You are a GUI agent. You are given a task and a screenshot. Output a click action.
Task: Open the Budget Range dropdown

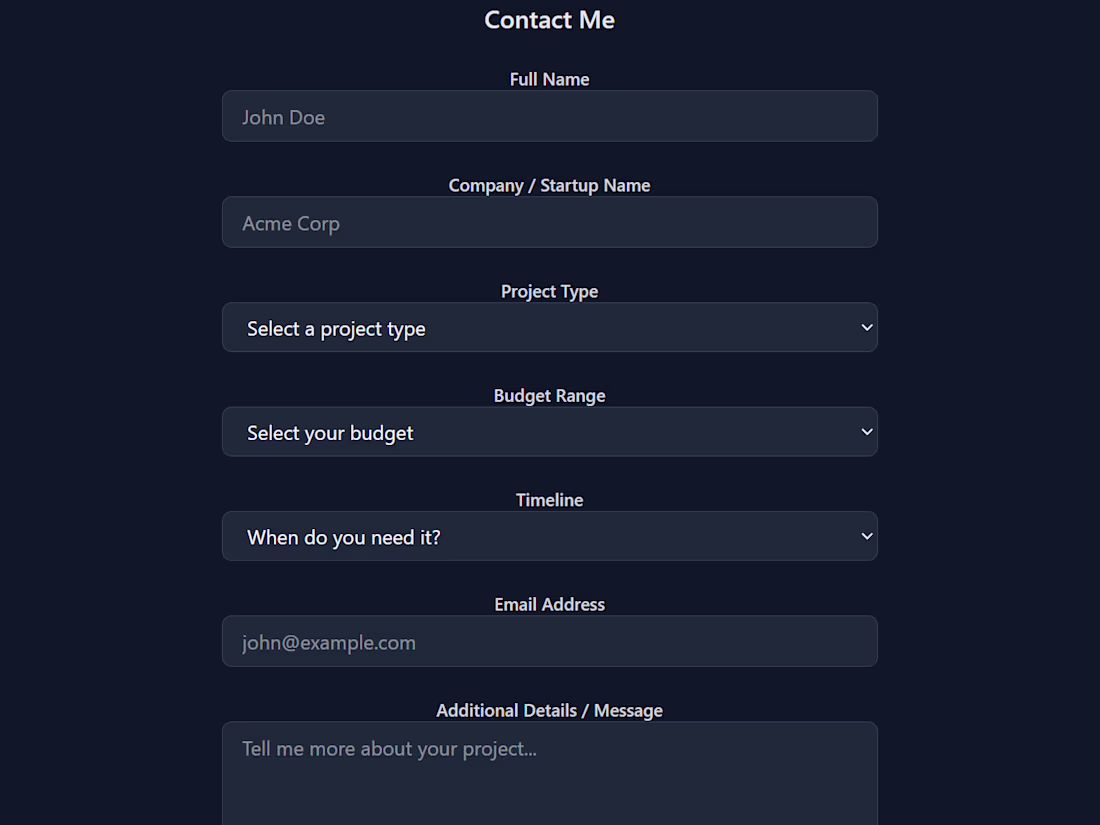550,431
